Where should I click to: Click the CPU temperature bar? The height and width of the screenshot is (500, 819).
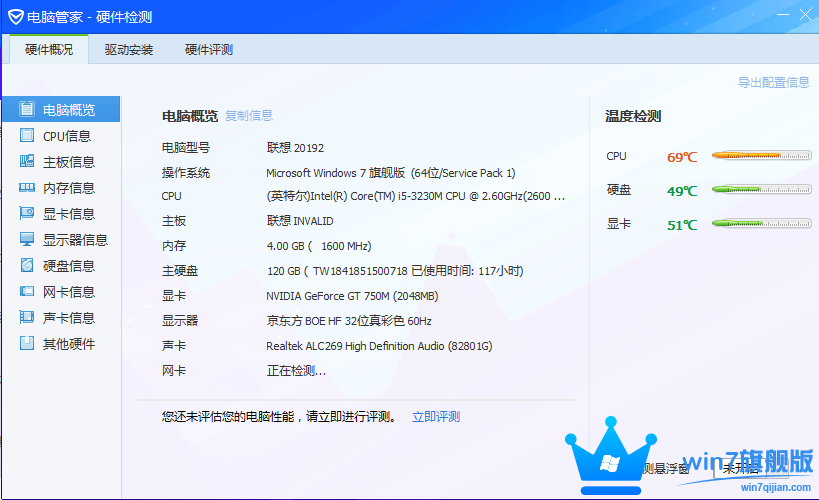pos(762,155)
